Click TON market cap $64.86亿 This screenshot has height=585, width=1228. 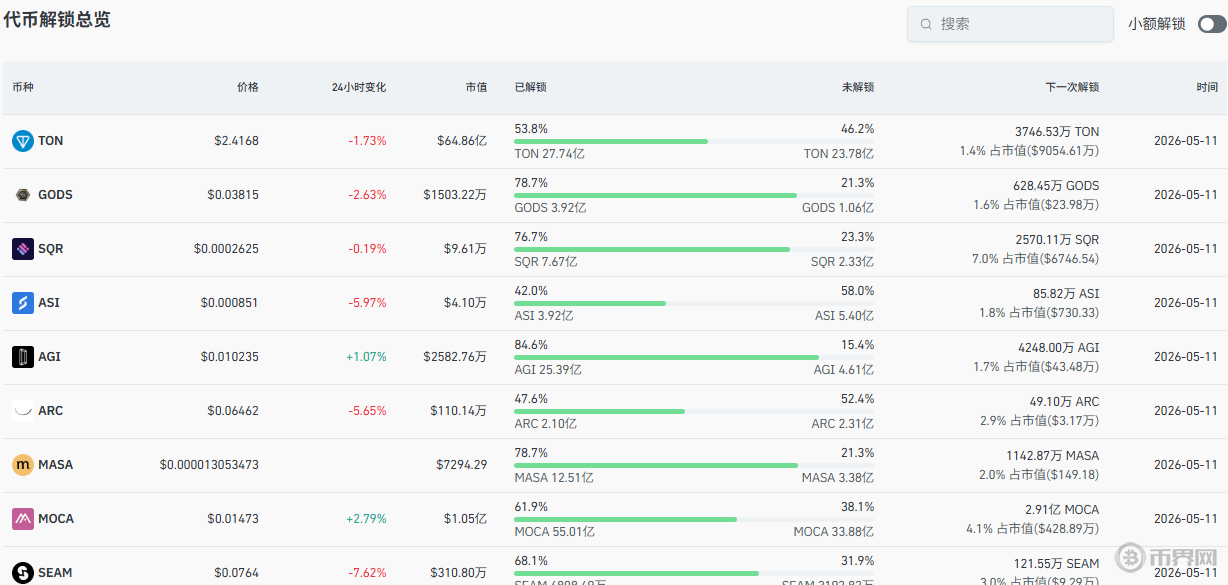[462, 141]
